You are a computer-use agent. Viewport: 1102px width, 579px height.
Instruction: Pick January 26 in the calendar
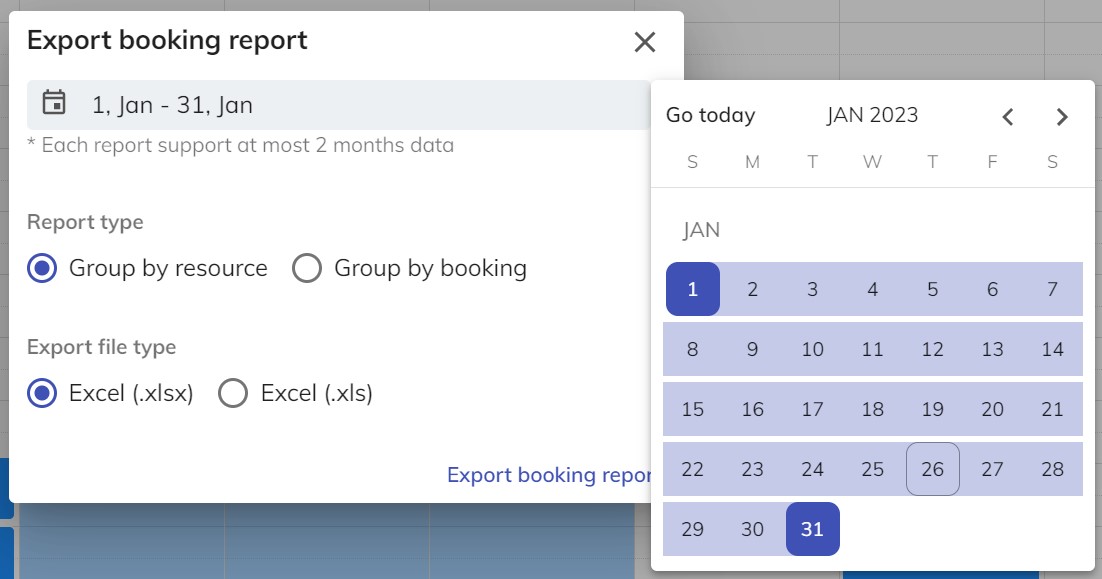(932, 469)
